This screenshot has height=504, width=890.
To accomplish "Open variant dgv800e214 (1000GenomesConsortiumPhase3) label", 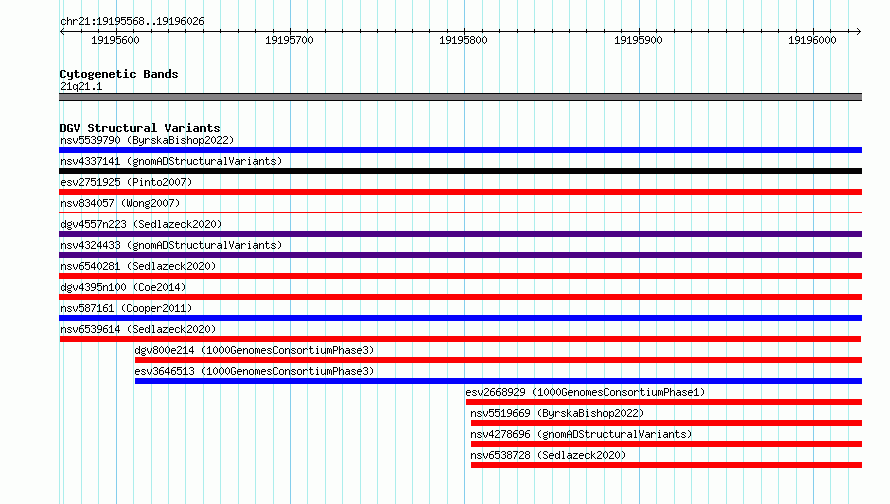I will [254, 350].
